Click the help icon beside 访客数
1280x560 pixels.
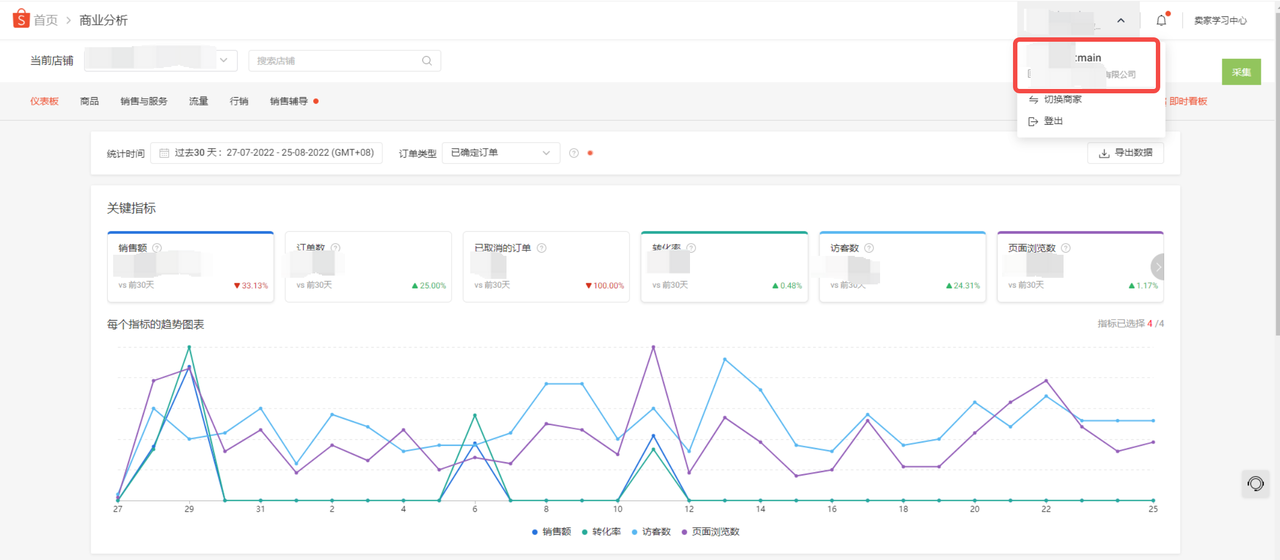pyautogui.click(x=869, y=248)
